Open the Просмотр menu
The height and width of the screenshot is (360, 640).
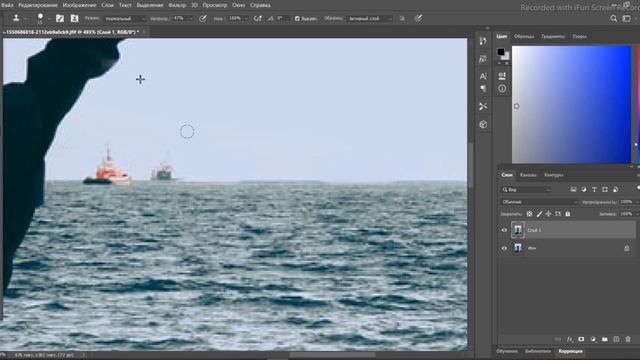click(x=215, y=5)
